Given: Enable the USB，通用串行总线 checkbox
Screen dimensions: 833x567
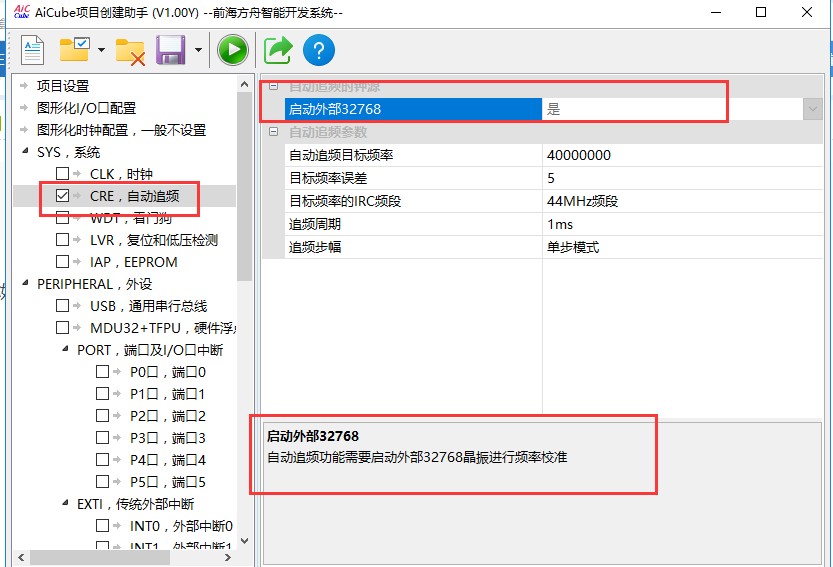Looking at the screenshot, I should click(62, 306).
